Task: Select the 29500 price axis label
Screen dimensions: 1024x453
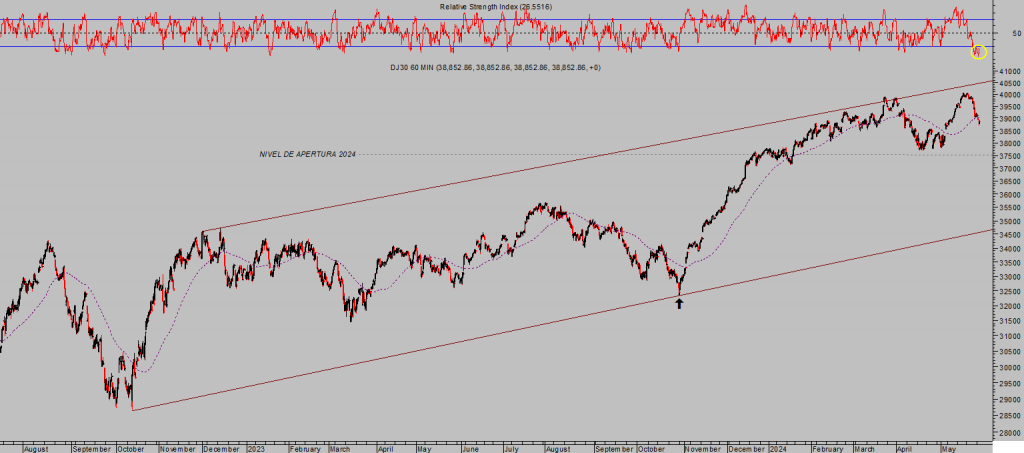Action: [x=1010, y=384]
